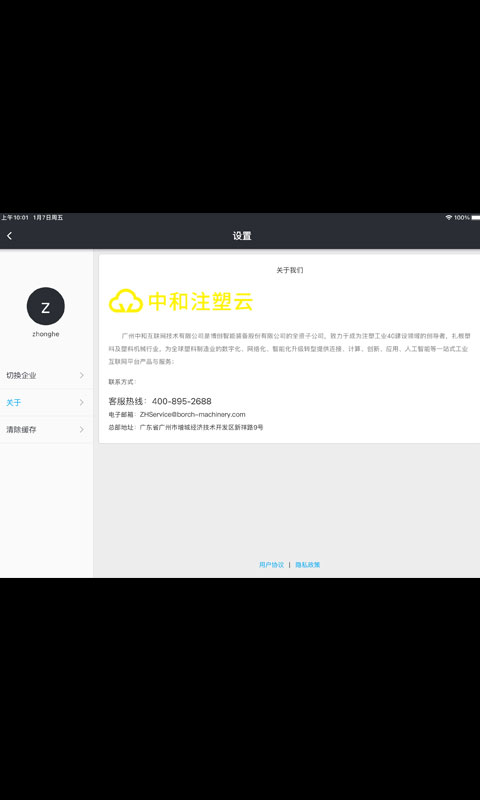480x800 pixels.
Task: Expand the chevron beside 切换企业
Action: [x=82, y=376]
